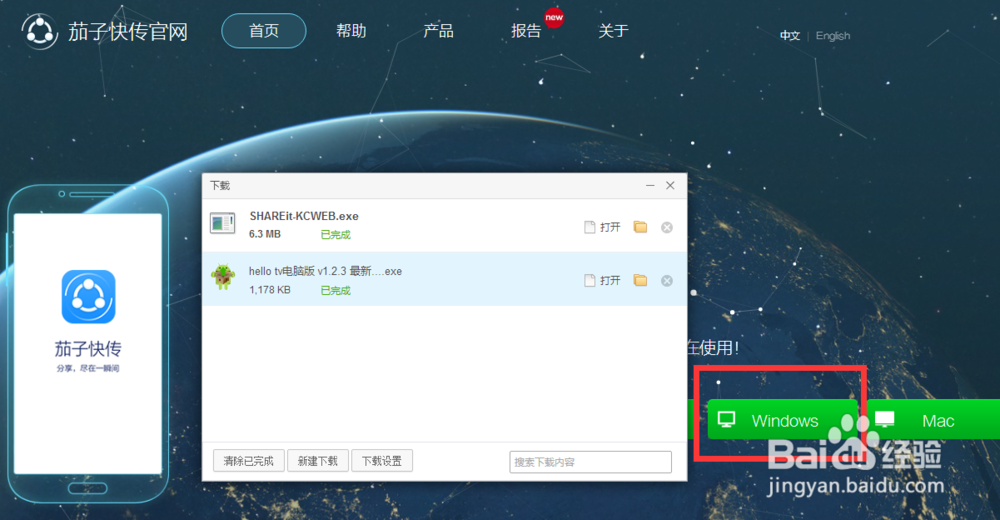Open hello tv电脑版 exe with 打开 button
1000x520 pixels.
(602, 281)
